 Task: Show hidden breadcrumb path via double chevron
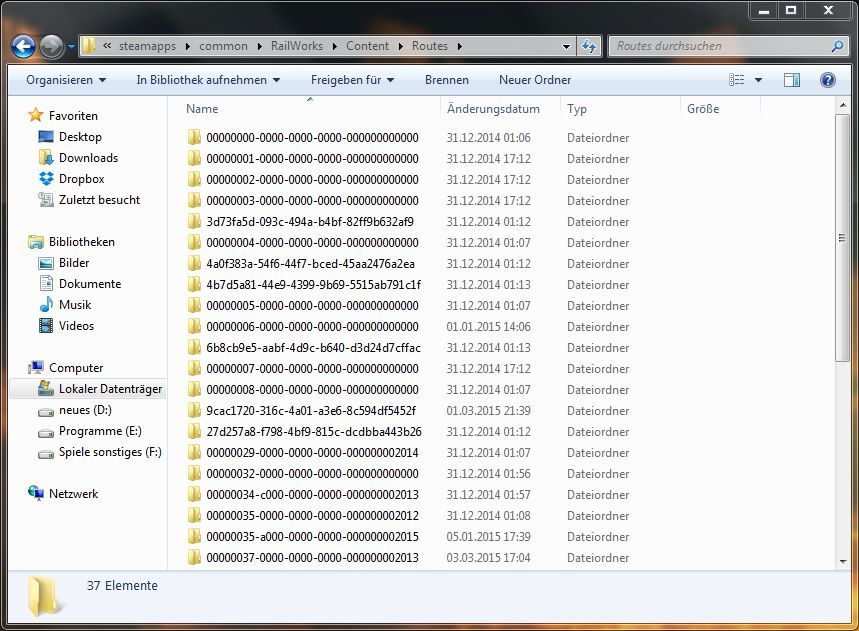[107, 46]
